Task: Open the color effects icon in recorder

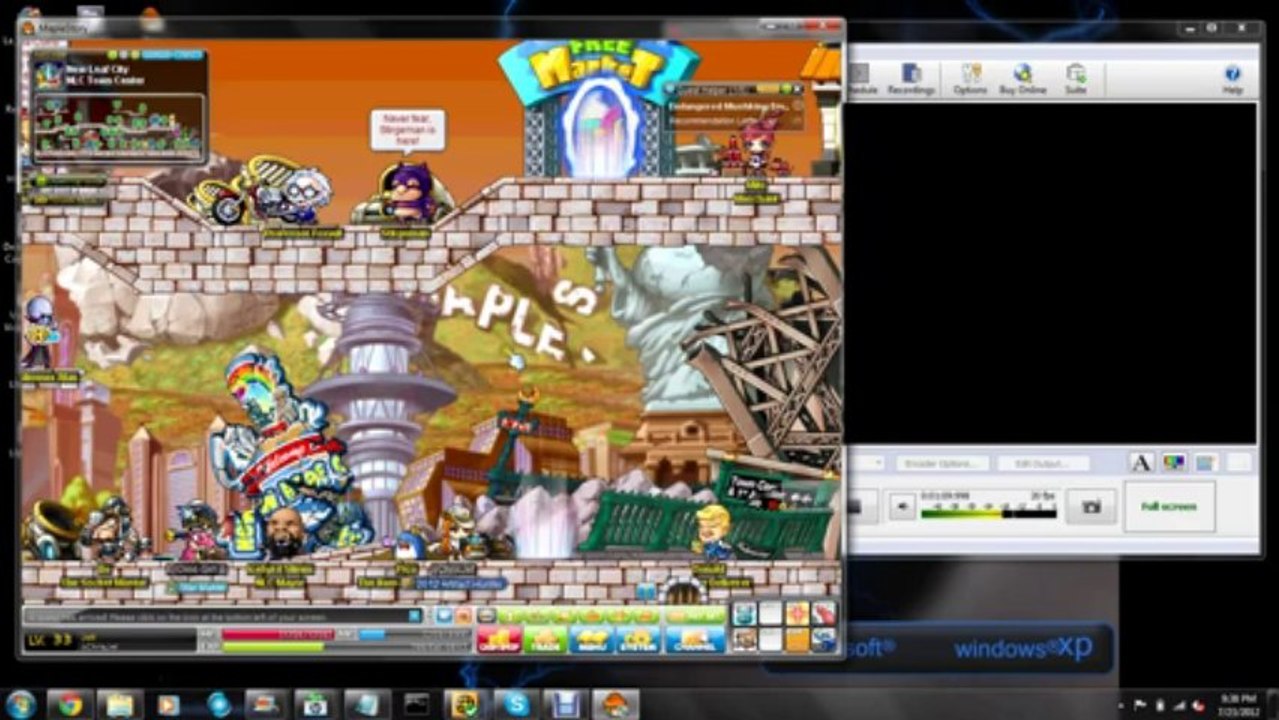Action: [x=1173, y=463]
